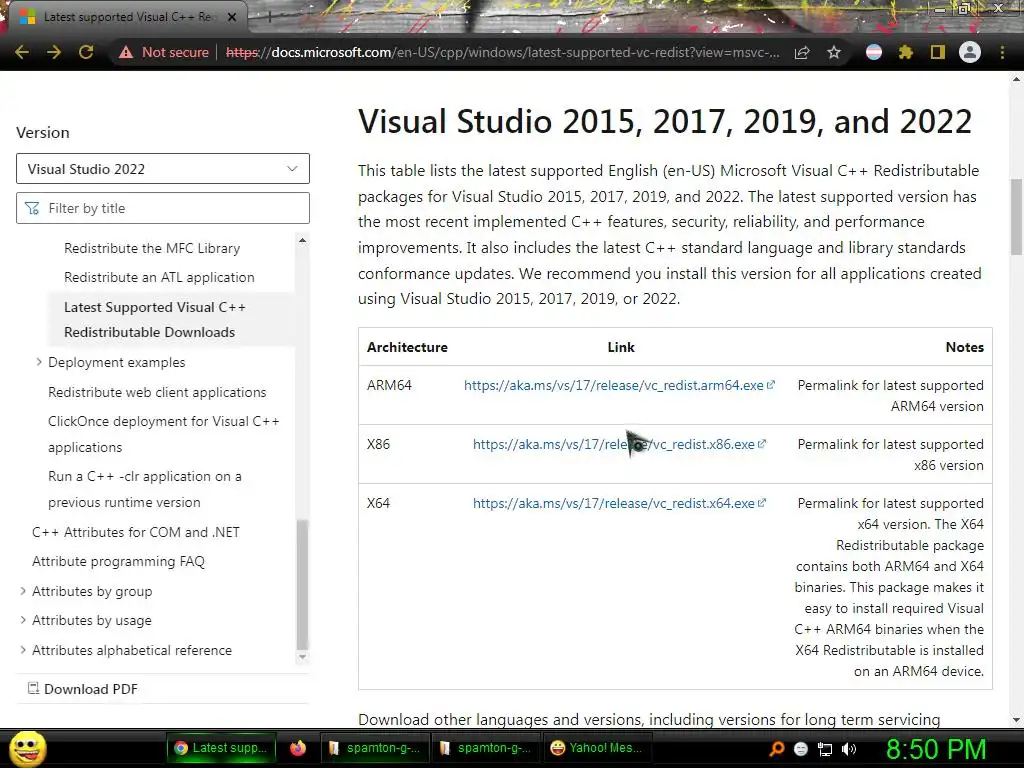Screen dimensions: 1024x768
Task: Go forward with the browser forward arrow
Action: coord(54,52)
